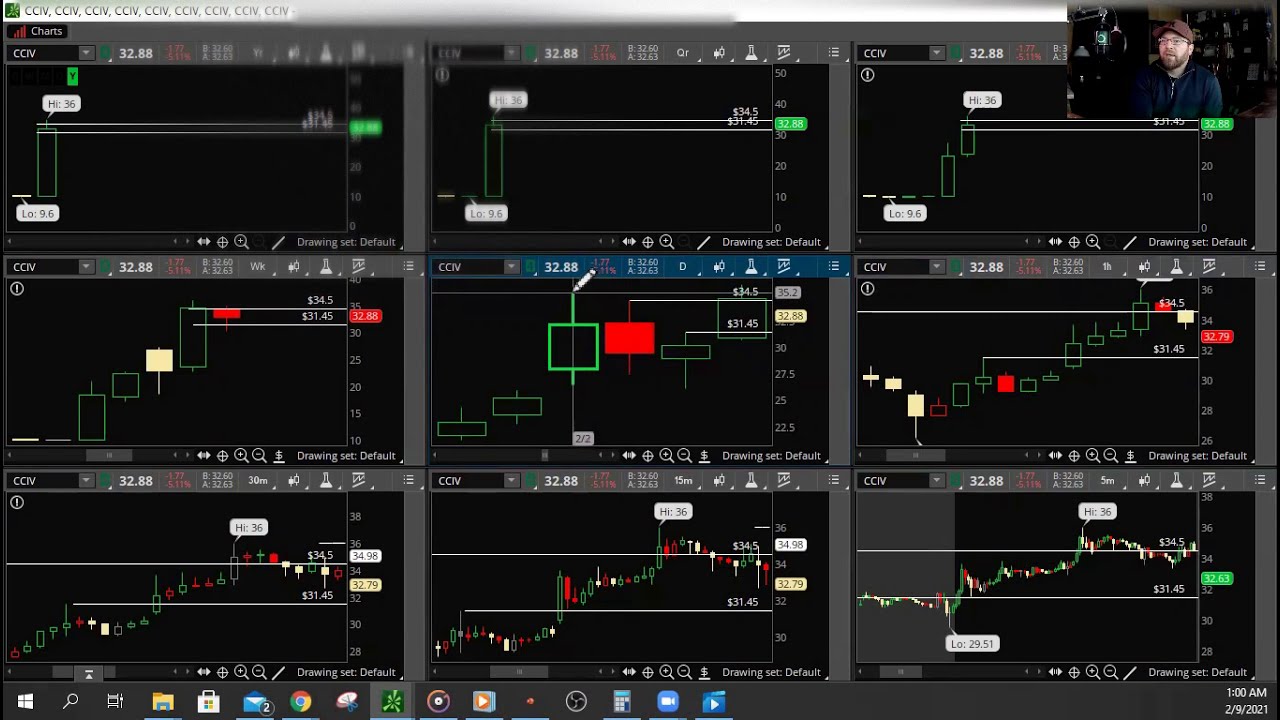The width and height of the screenshot is (1280, 720).
Task: Open the hamburger menu on the D chart
Action: pos(834,267)
